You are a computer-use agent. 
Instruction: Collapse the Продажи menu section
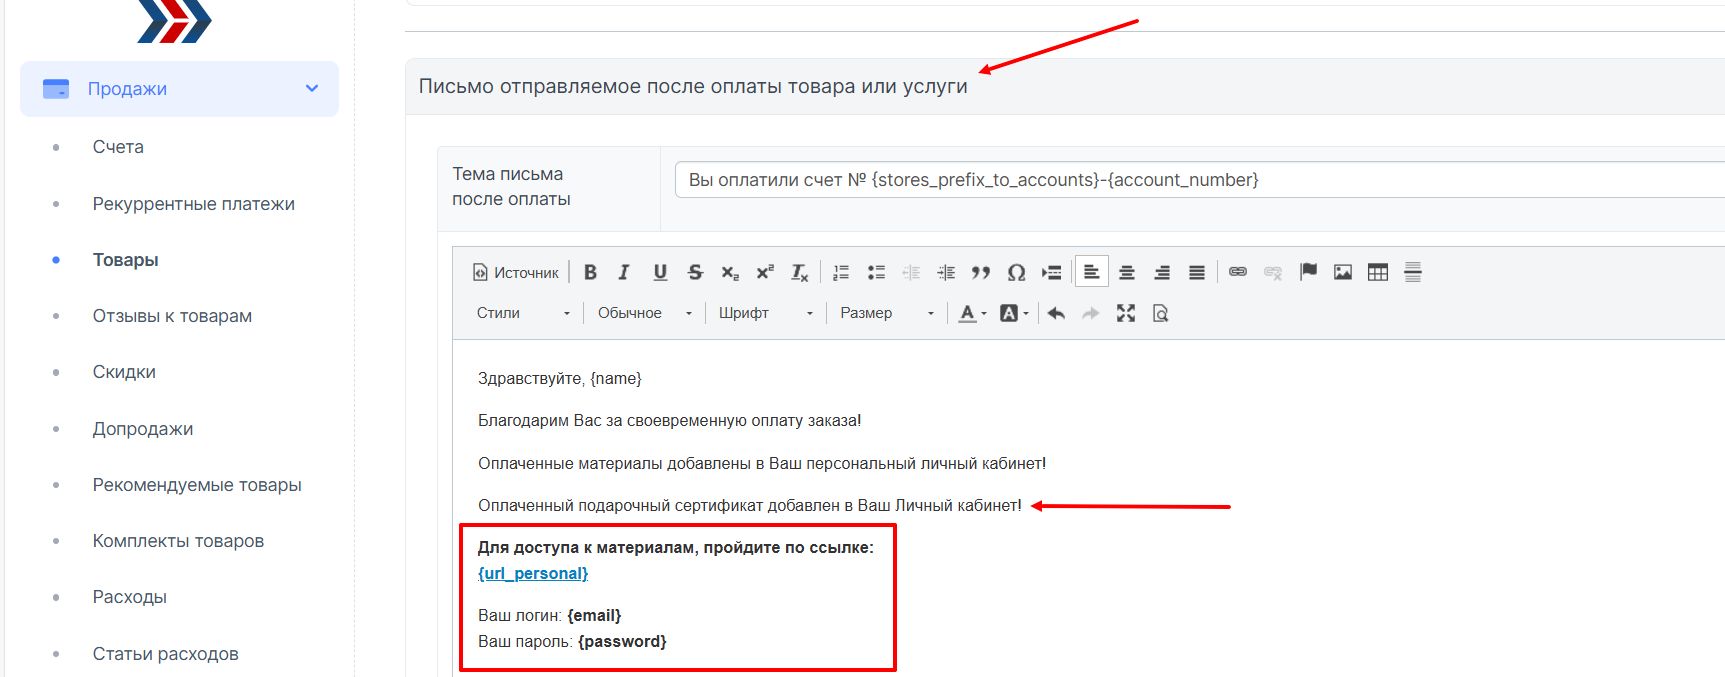[x=180, y=89]
